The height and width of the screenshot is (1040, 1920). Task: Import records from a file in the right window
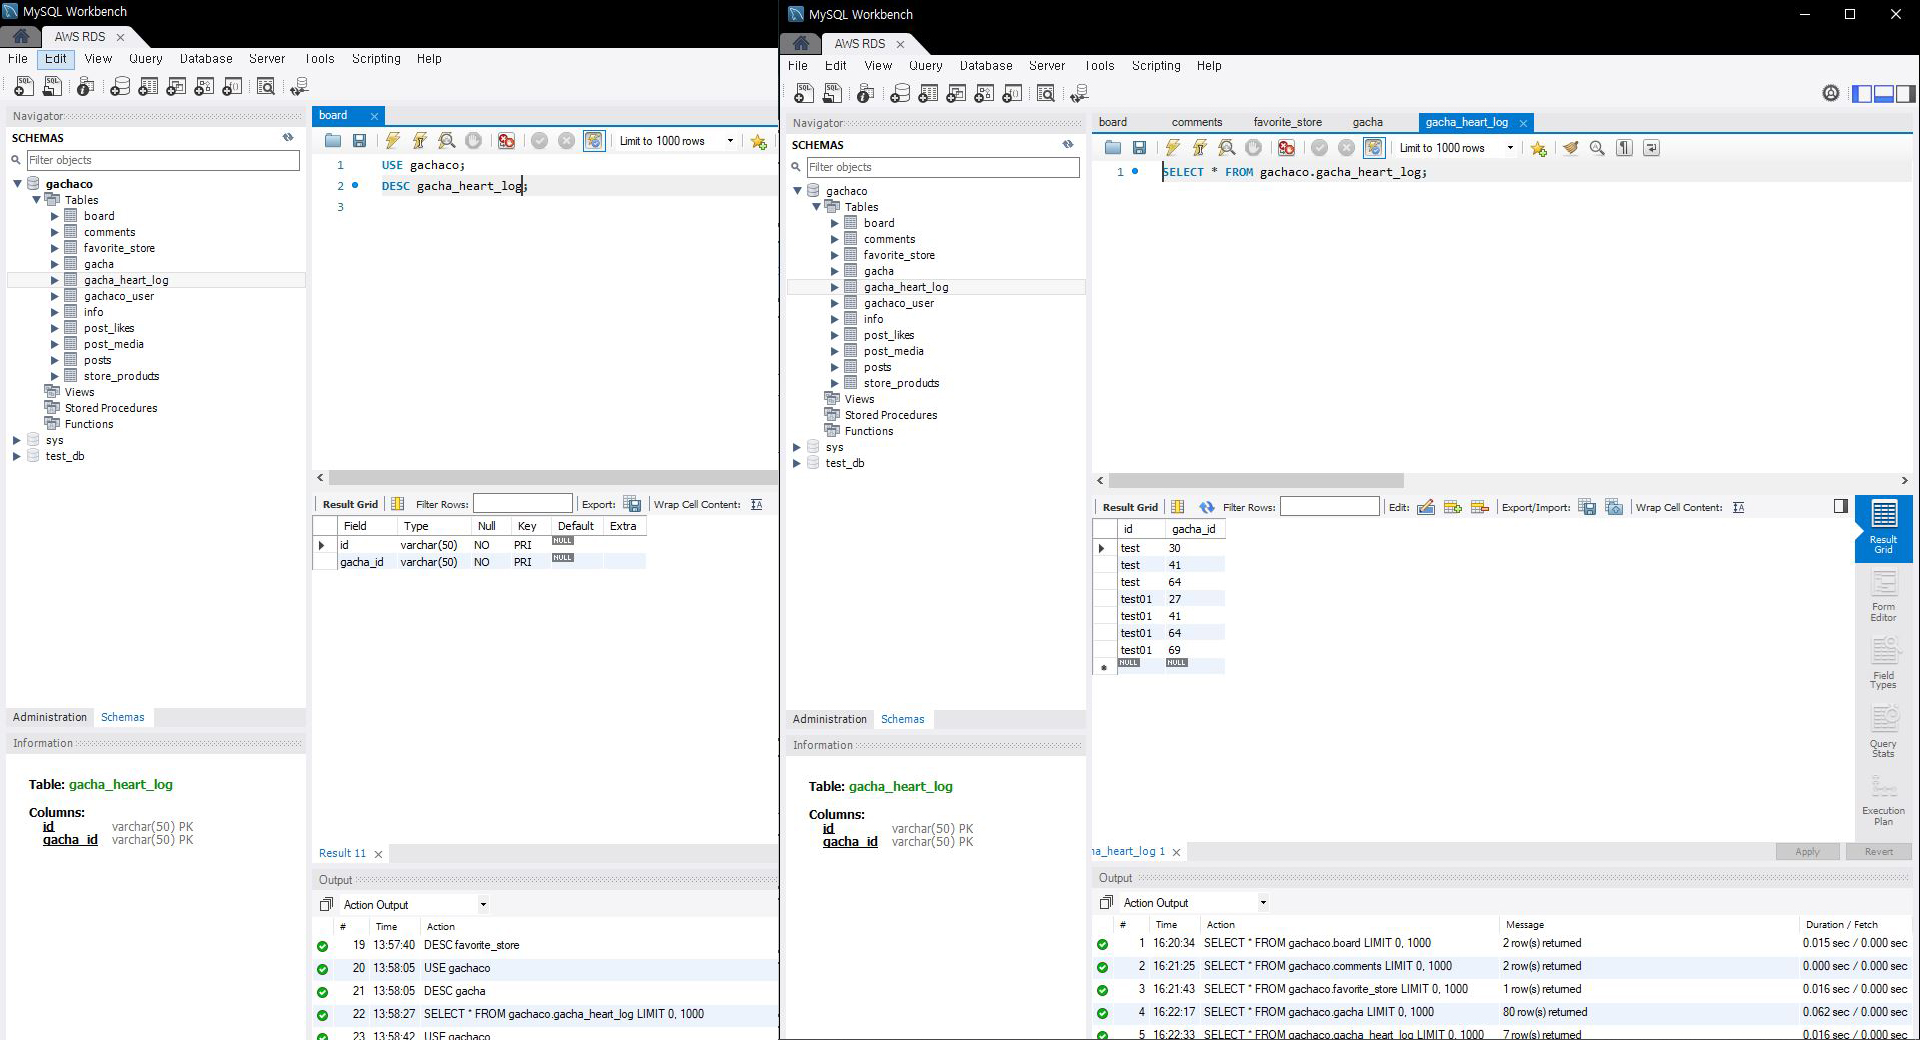coord(1614,507)
